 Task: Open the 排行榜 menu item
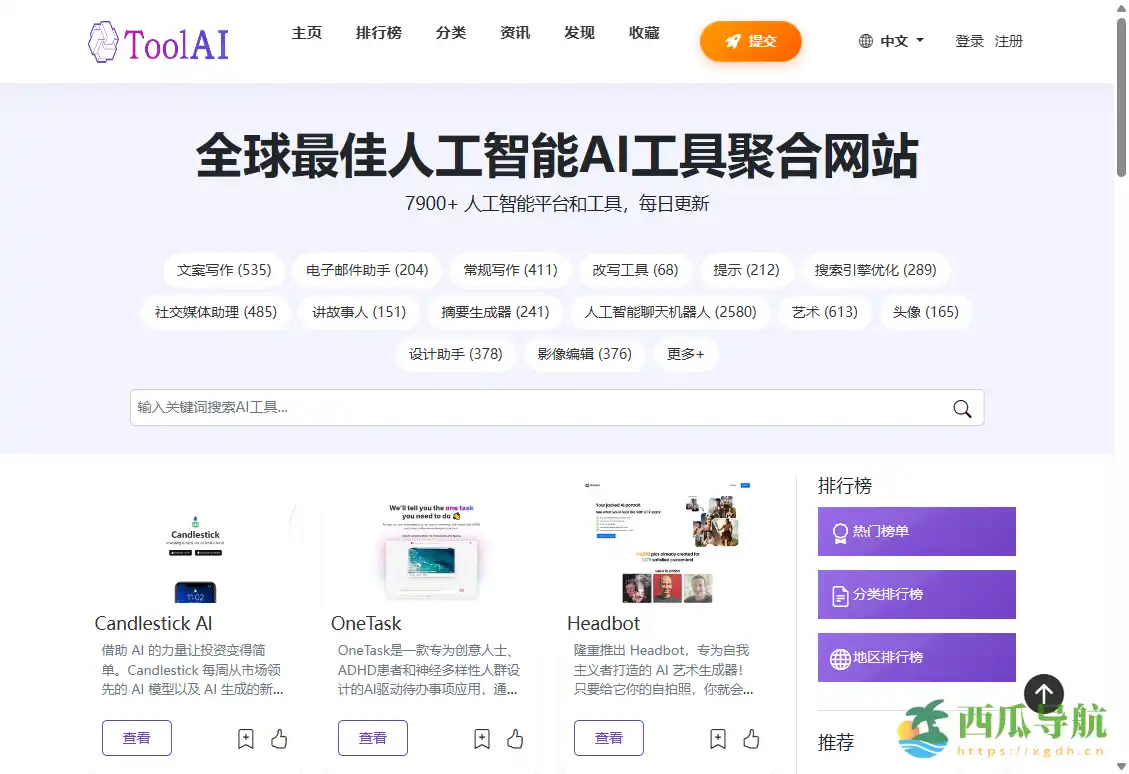379,33
